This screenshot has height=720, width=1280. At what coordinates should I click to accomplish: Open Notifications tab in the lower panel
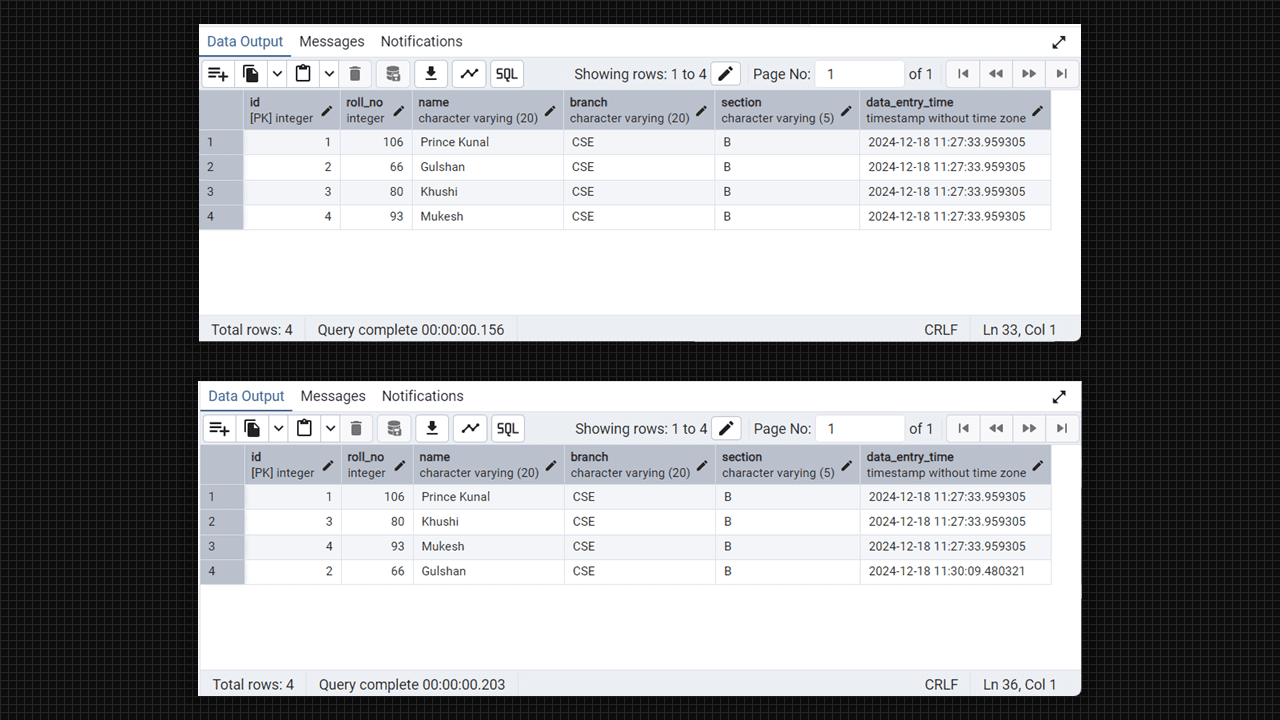click(422, 397)
